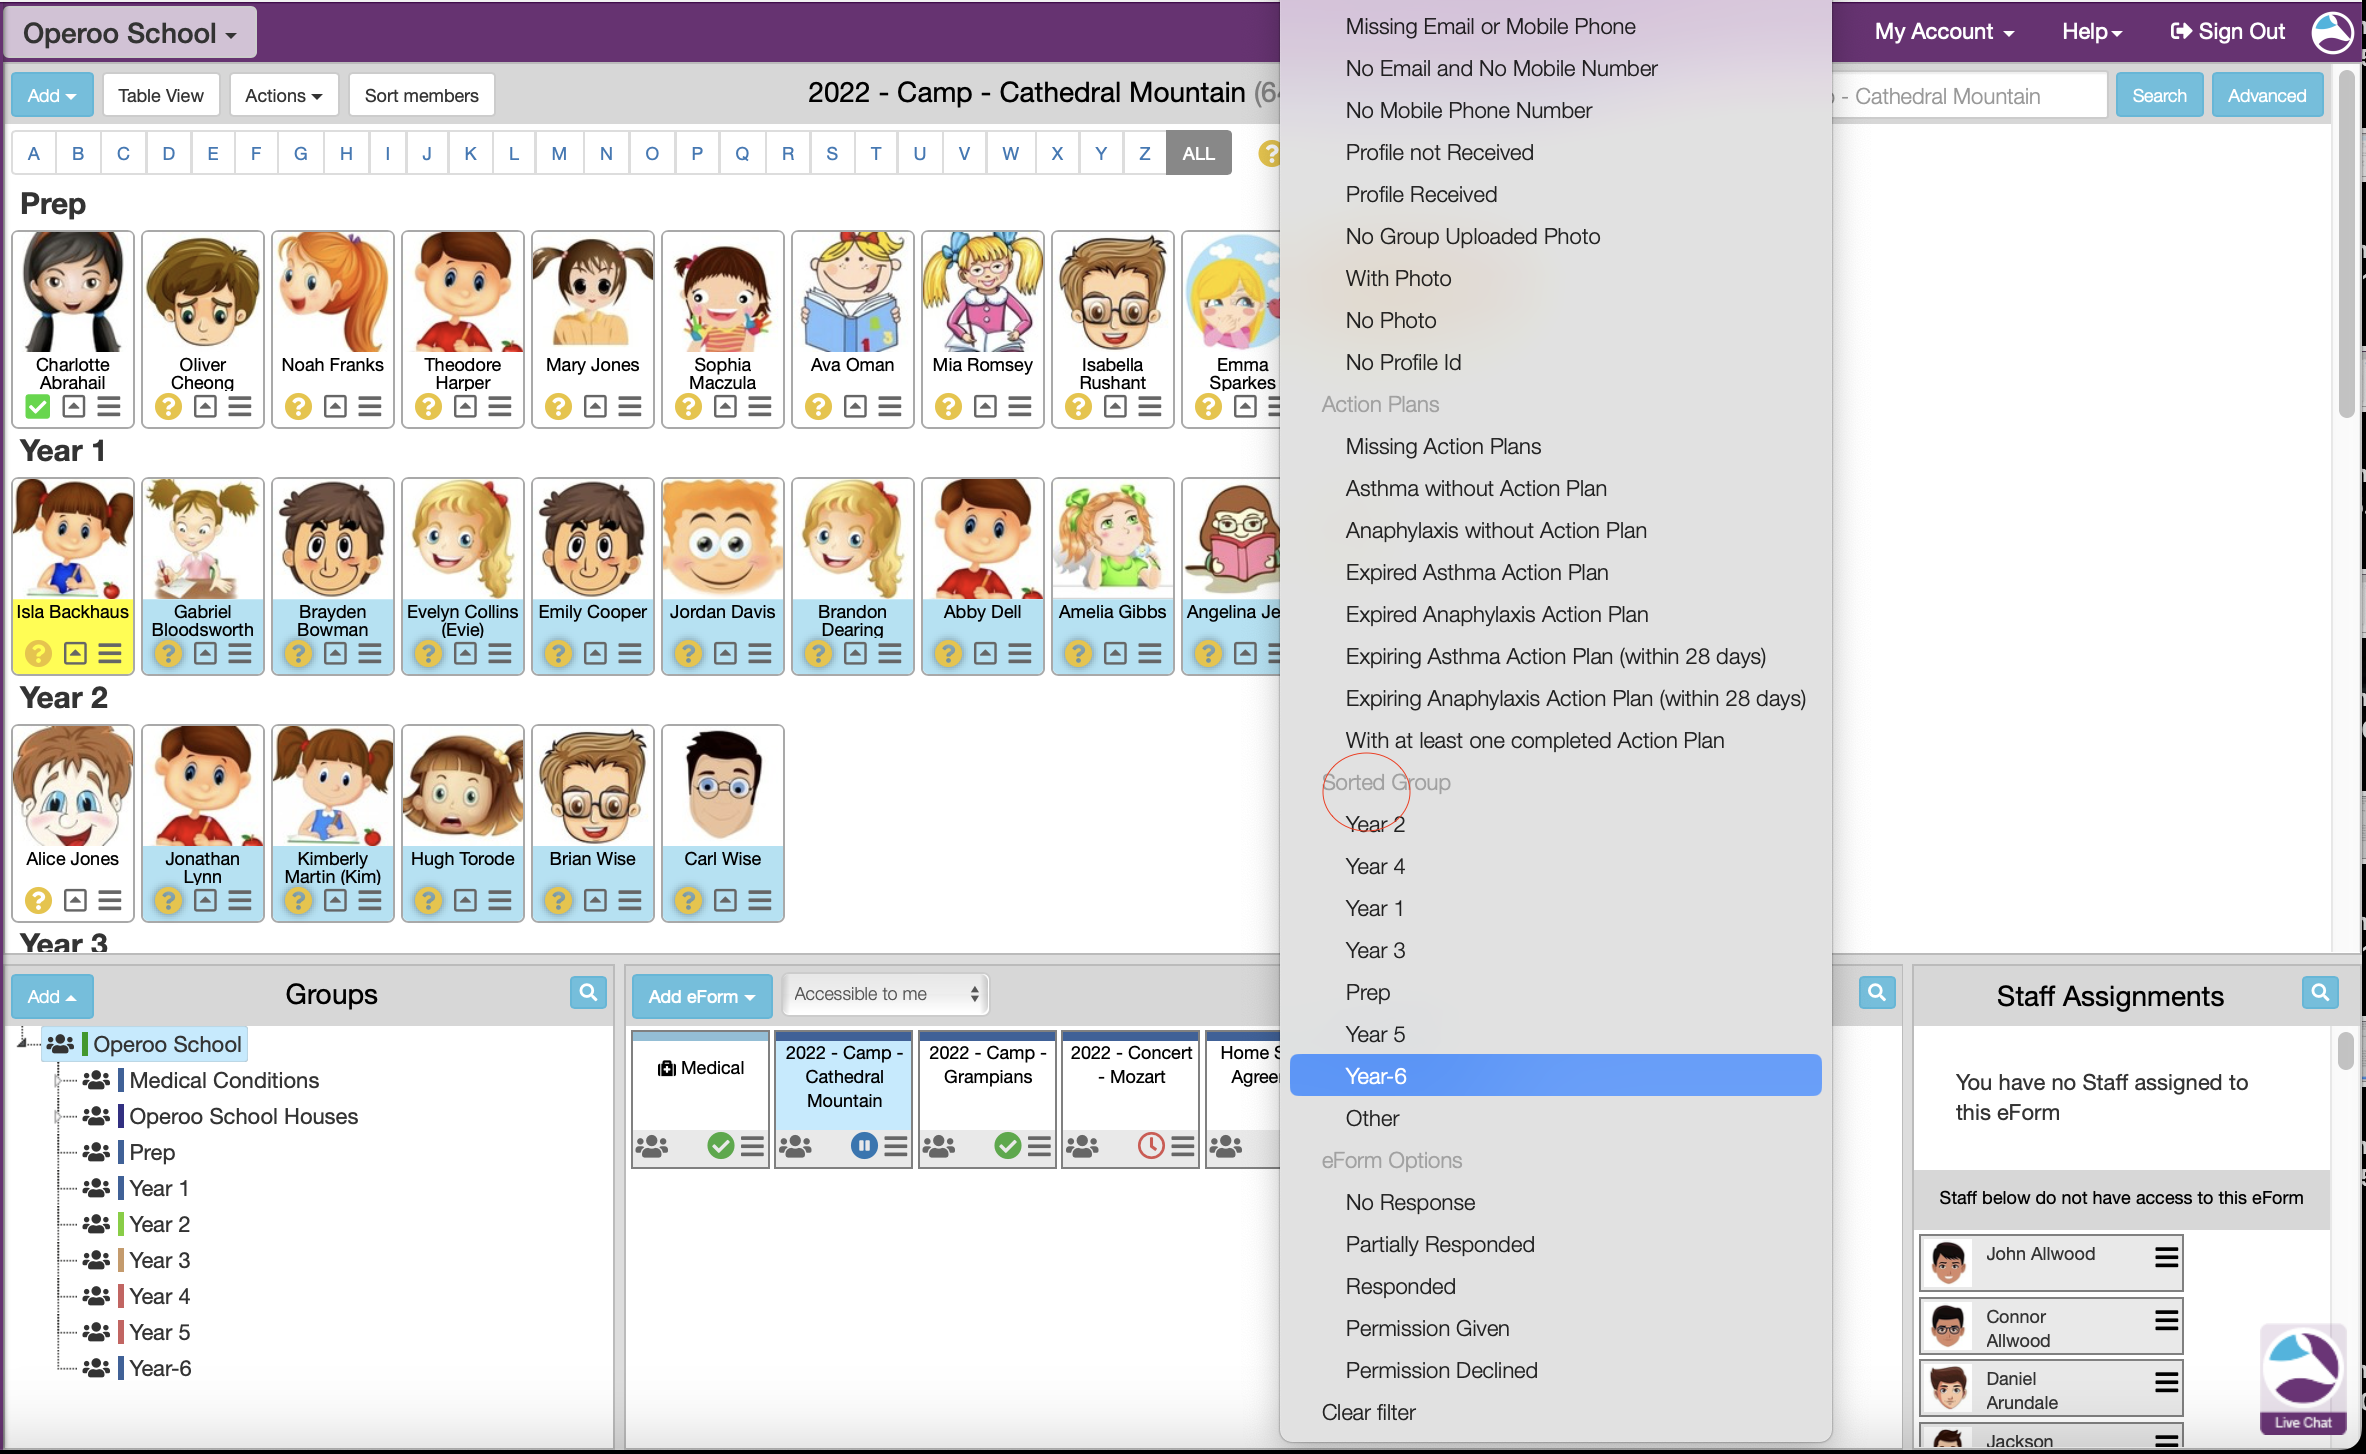This screenshot has width=2366, height=1454.
Task: Click the Groups panel search icon
Action: [588, 993]
